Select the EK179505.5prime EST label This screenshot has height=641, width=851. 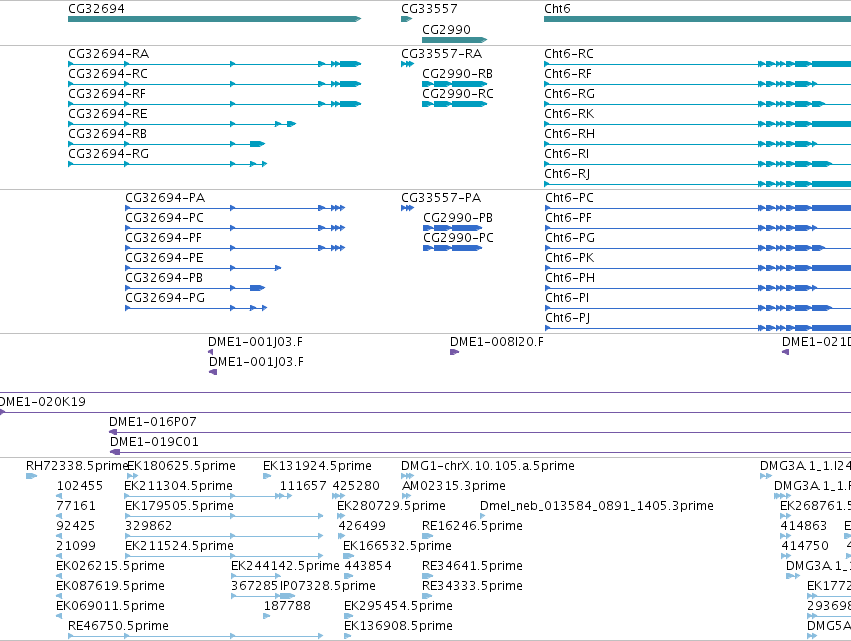pos(179,506)
